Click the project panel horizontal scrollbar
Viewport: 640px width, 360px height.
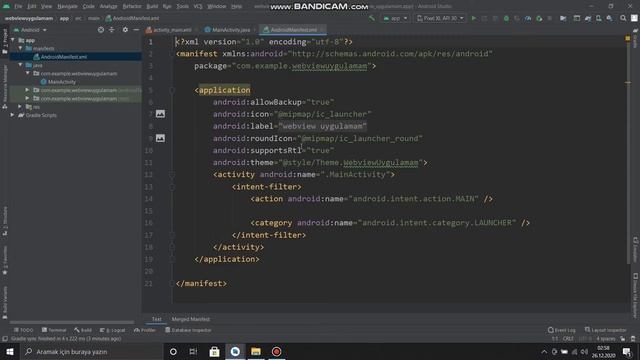tap(72, 322)
